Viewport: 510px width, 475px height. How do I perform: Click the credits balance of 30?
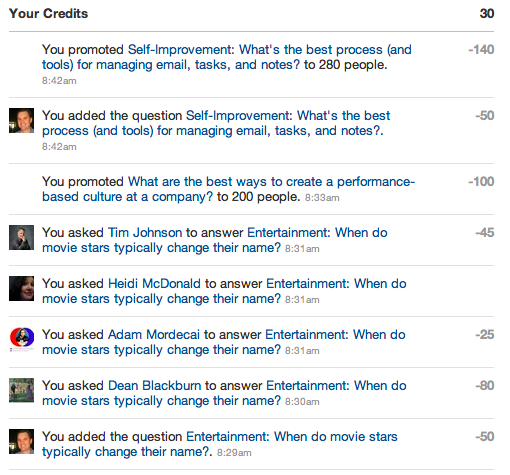pos(487,14)
